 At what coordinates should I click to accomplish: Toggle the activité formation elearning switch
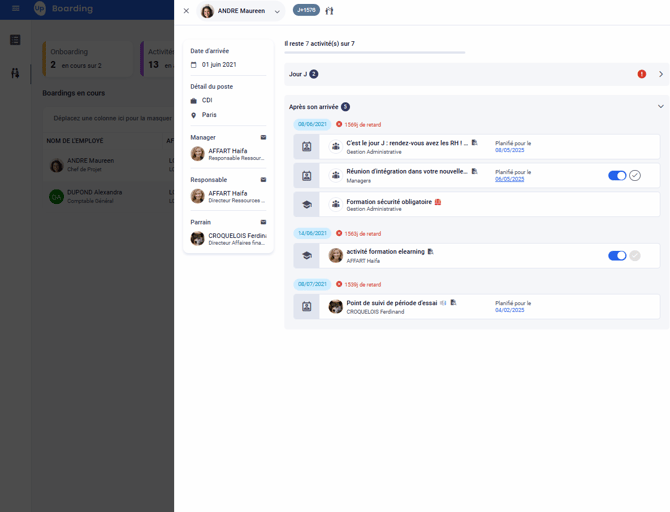617,255
